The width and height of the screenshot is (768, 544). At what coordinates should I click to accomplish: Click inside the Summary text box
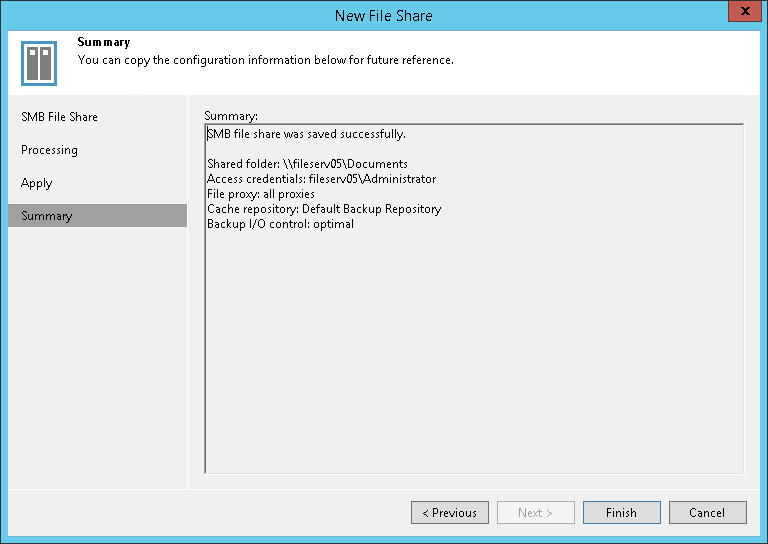pos(474,299)
